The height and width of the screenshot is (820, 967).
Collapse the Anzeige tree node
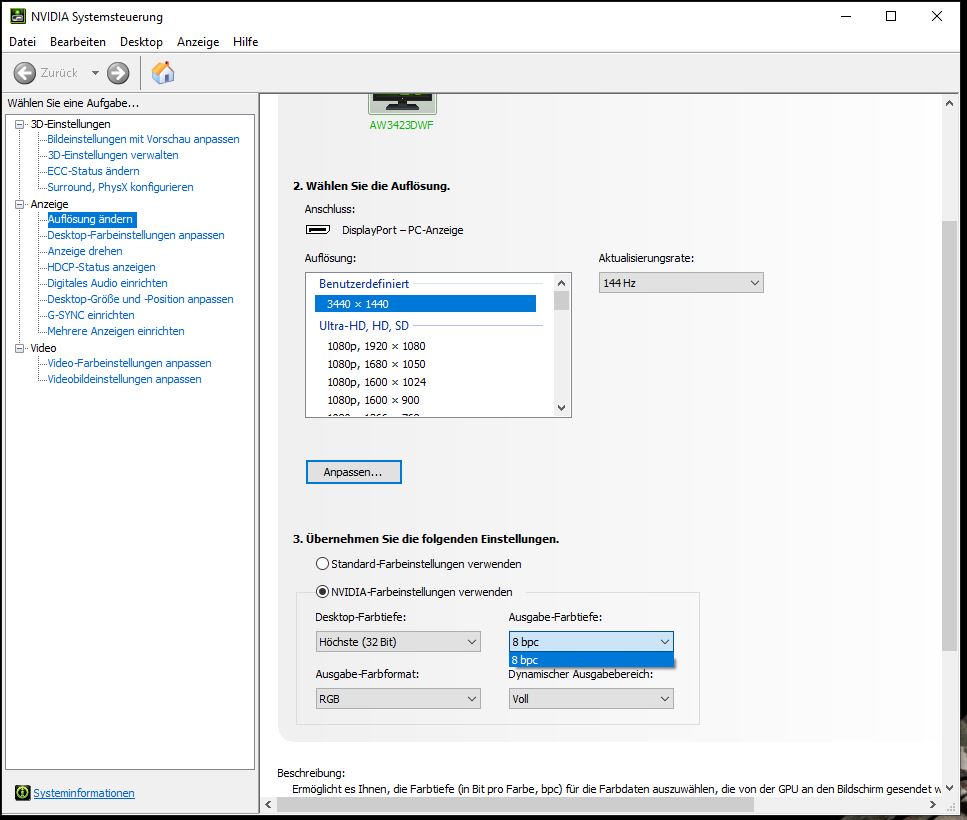[x=20, y=204]
